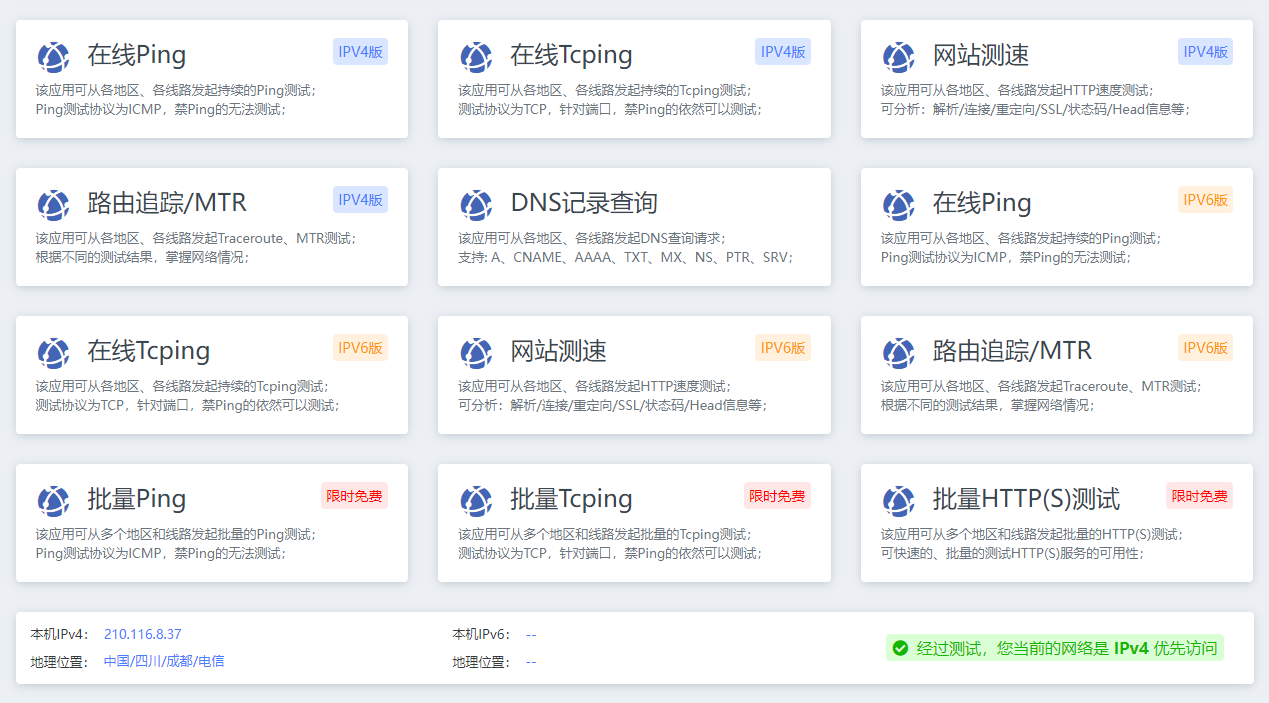Click IPV6版 badge on 在线Tcping card

(x=360, y=348)
